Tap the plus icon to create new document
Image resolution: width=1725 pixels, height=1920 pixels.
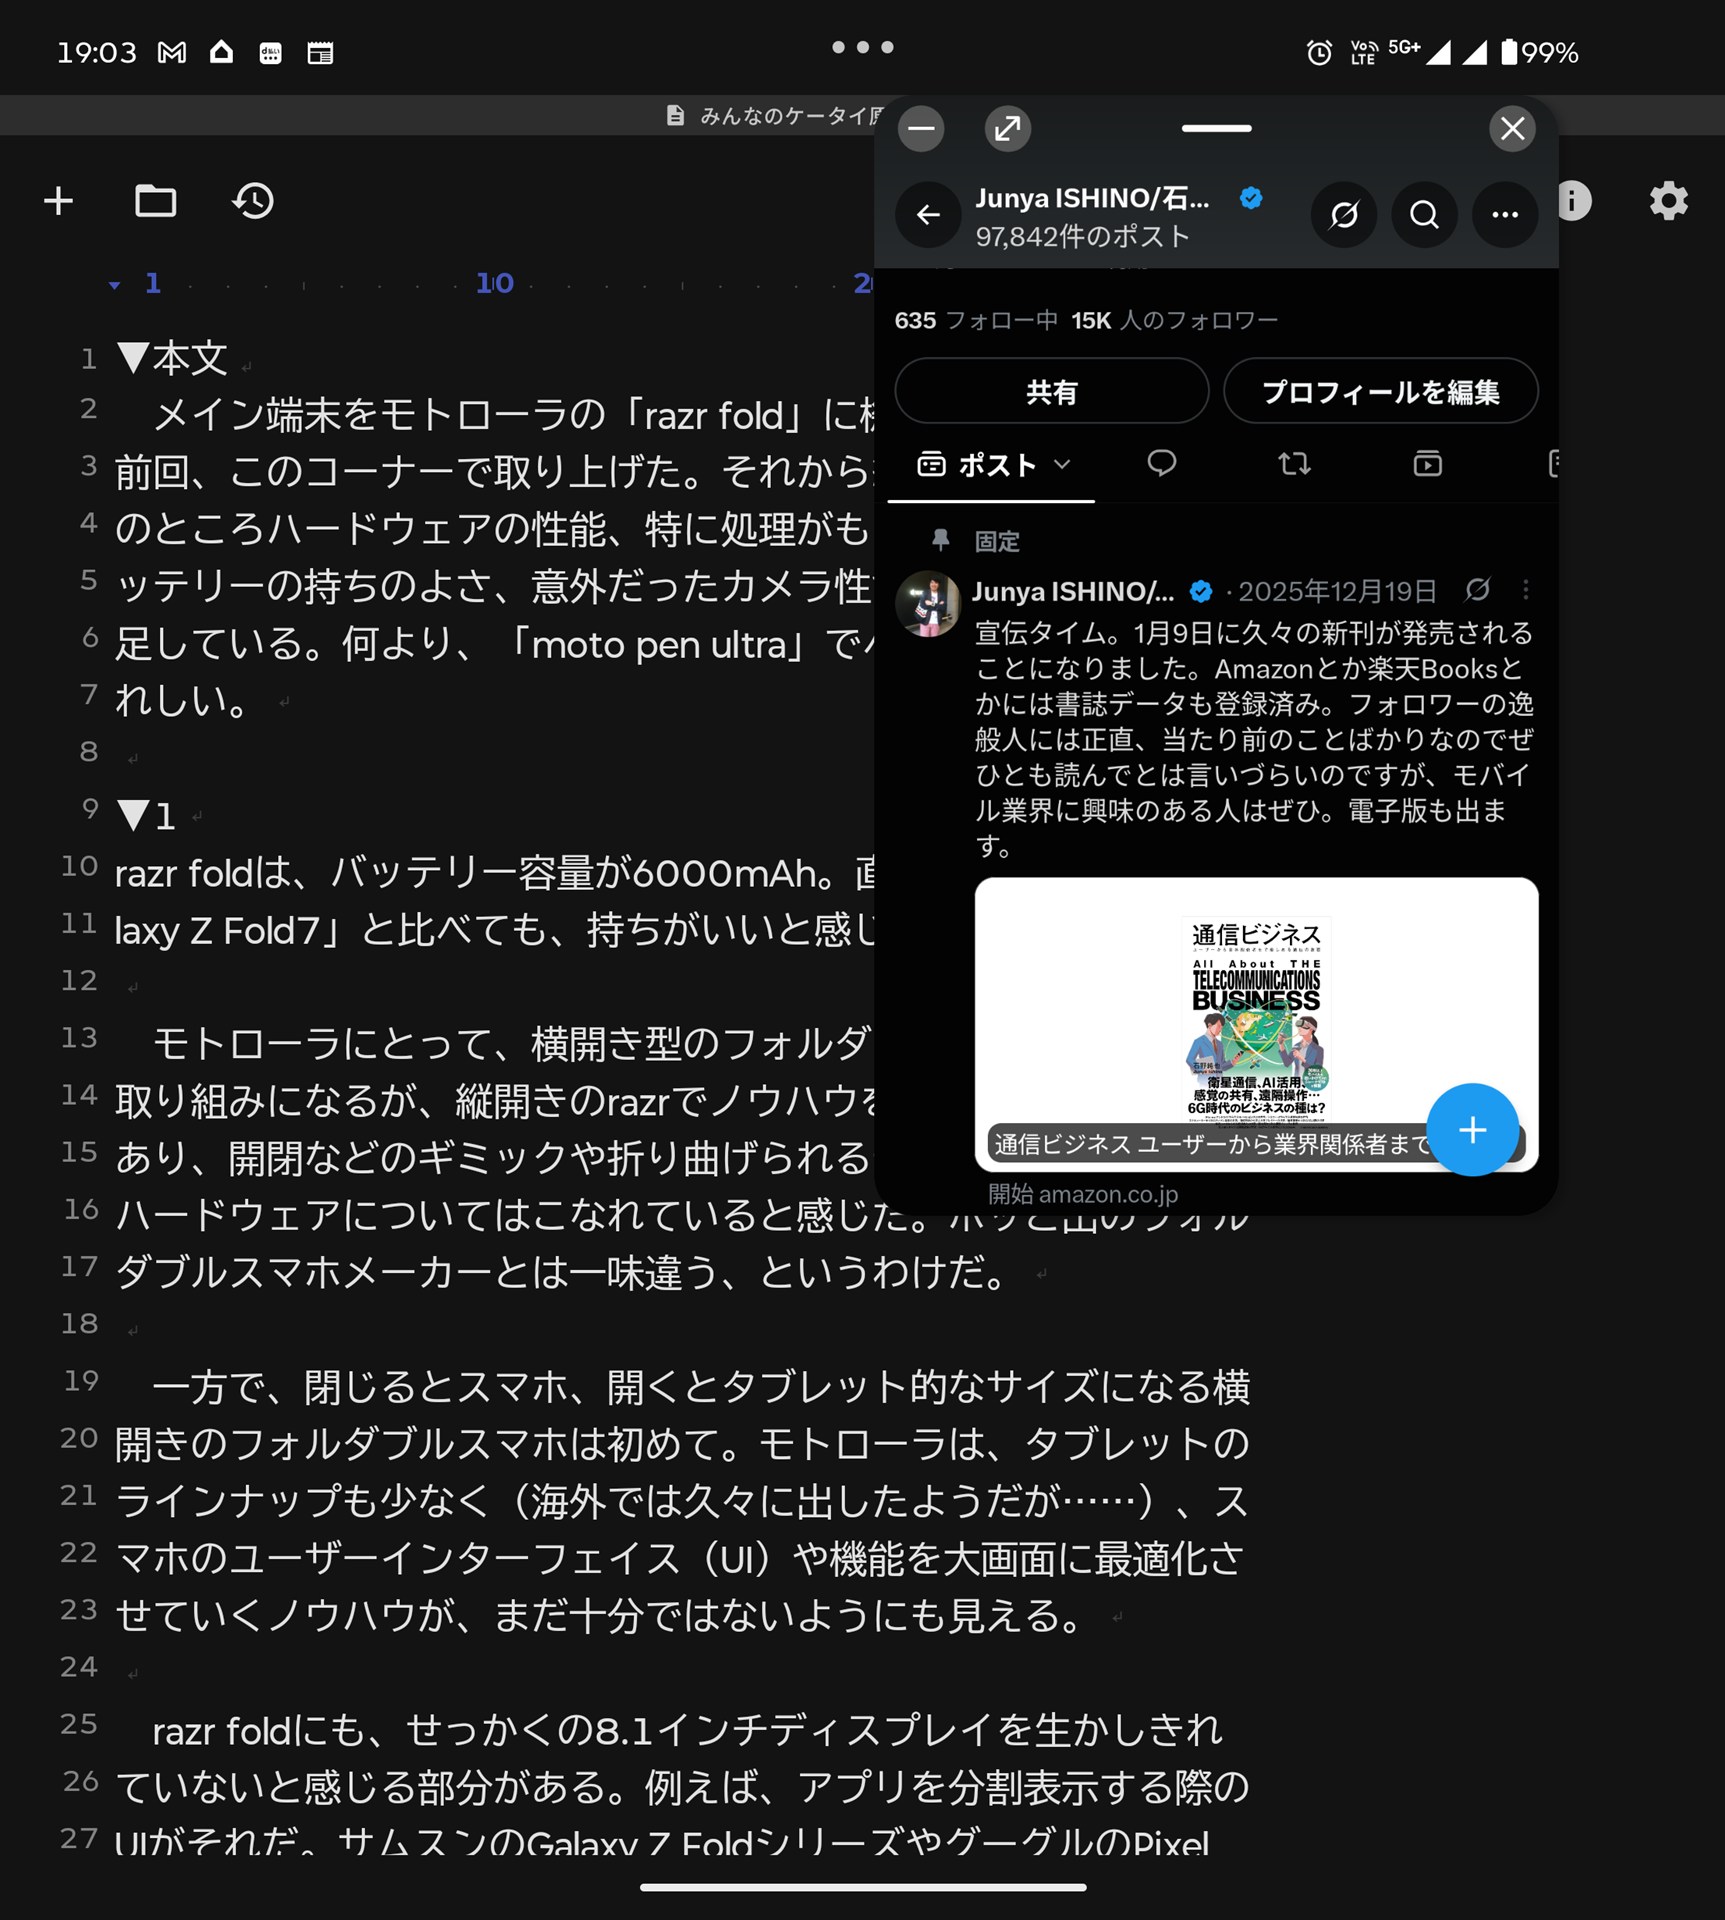click(59, 201)
